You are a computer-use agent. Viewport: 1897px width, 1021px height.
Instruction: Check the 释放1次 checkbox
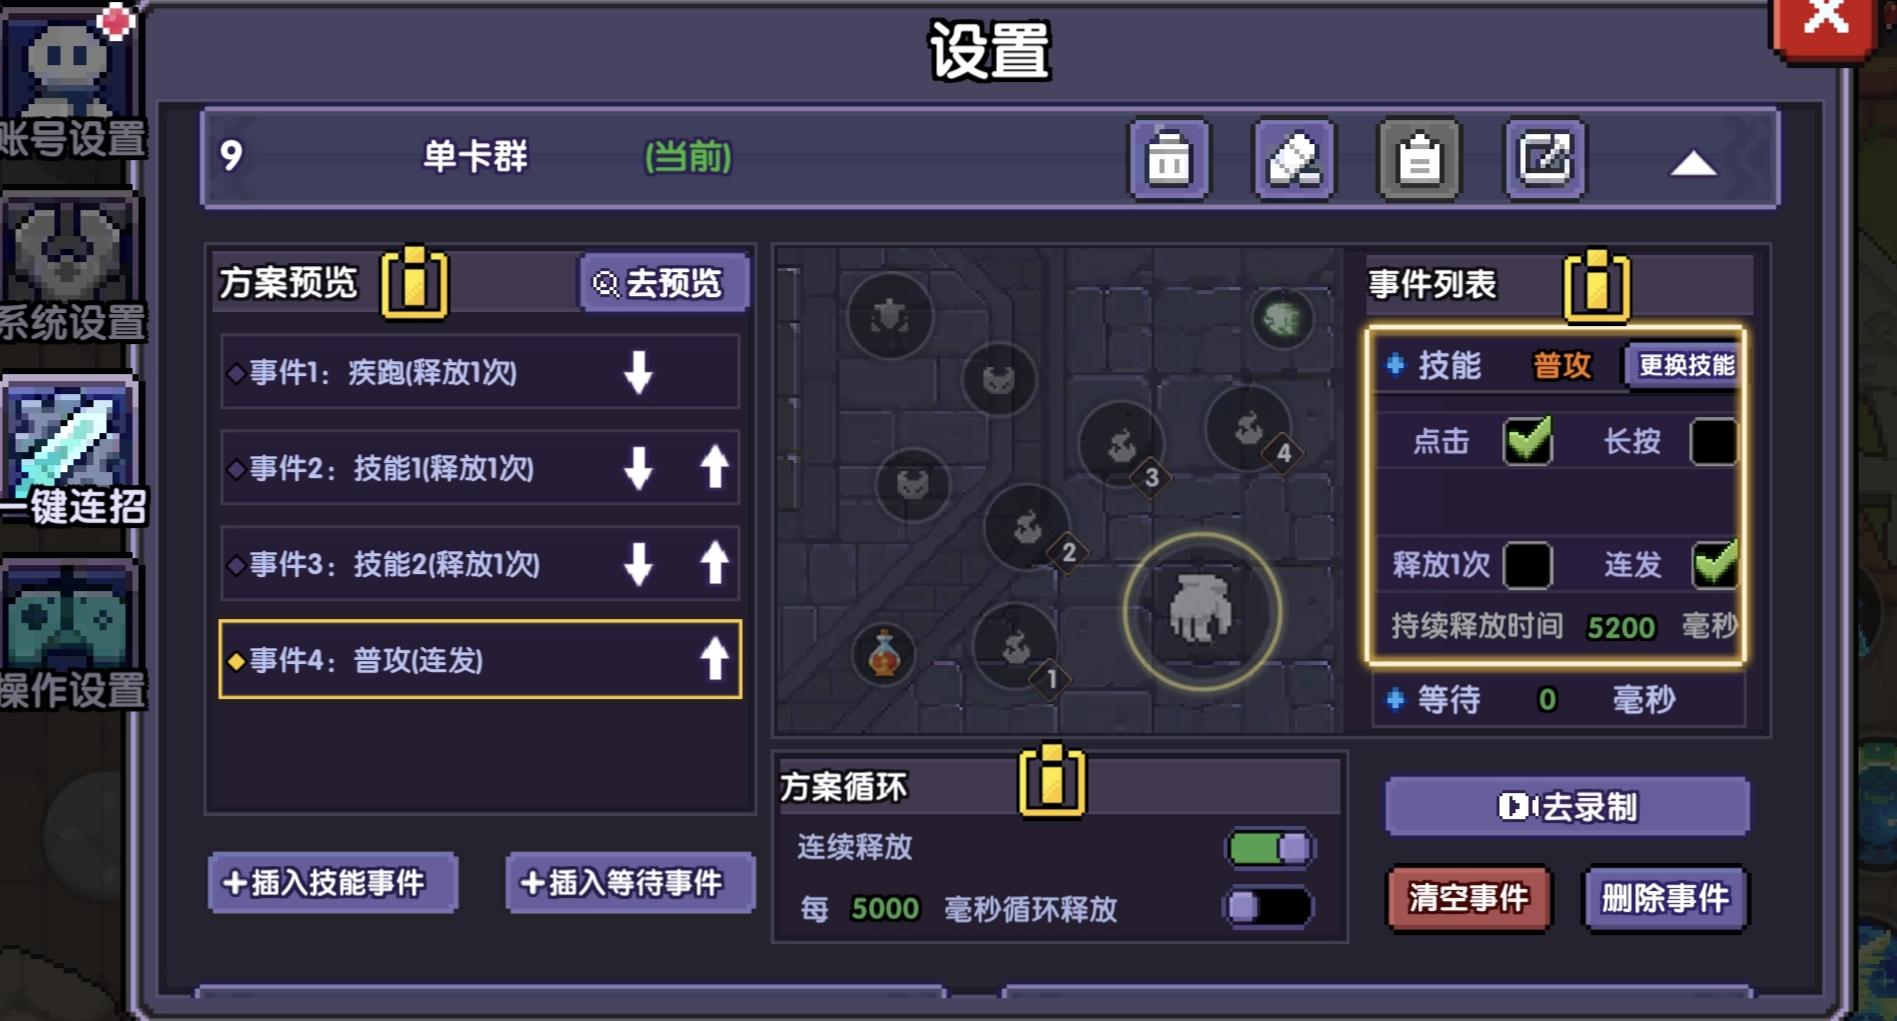1527,565
